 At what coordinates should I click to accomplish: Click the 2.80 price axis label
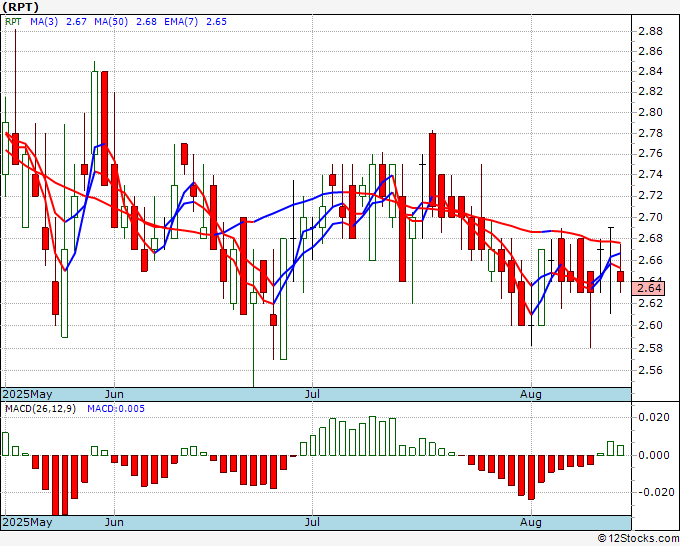point(651,112)
